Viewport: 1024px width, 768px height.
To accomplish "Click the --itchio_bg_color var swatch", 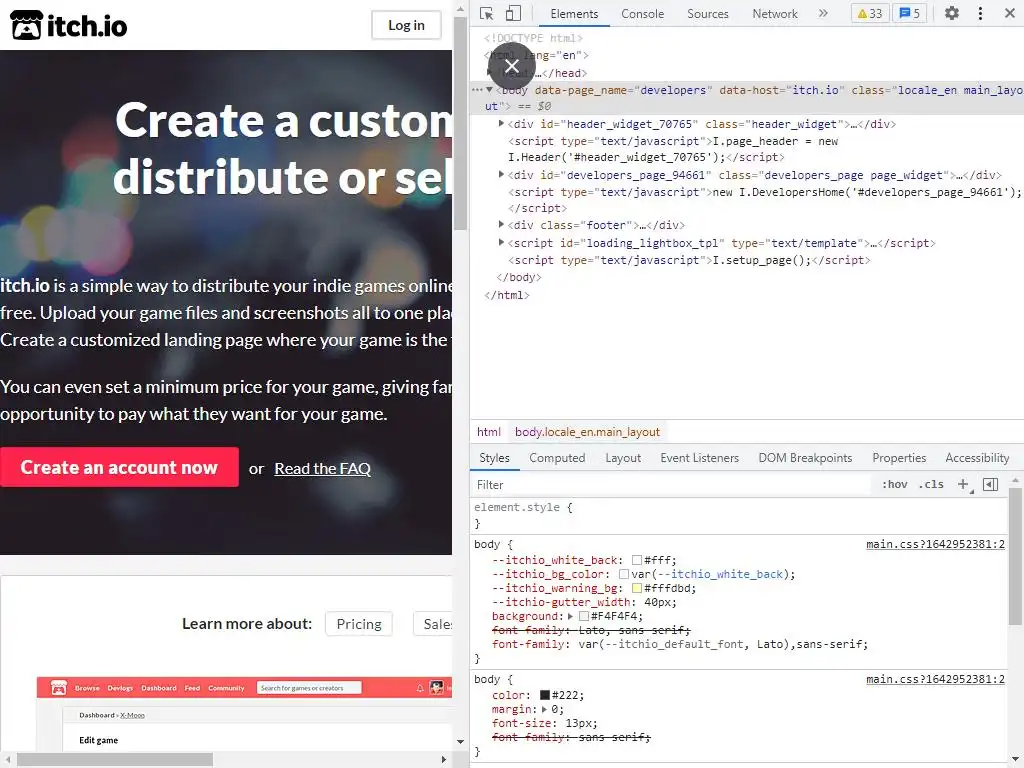I will click(x=624, y=575).
